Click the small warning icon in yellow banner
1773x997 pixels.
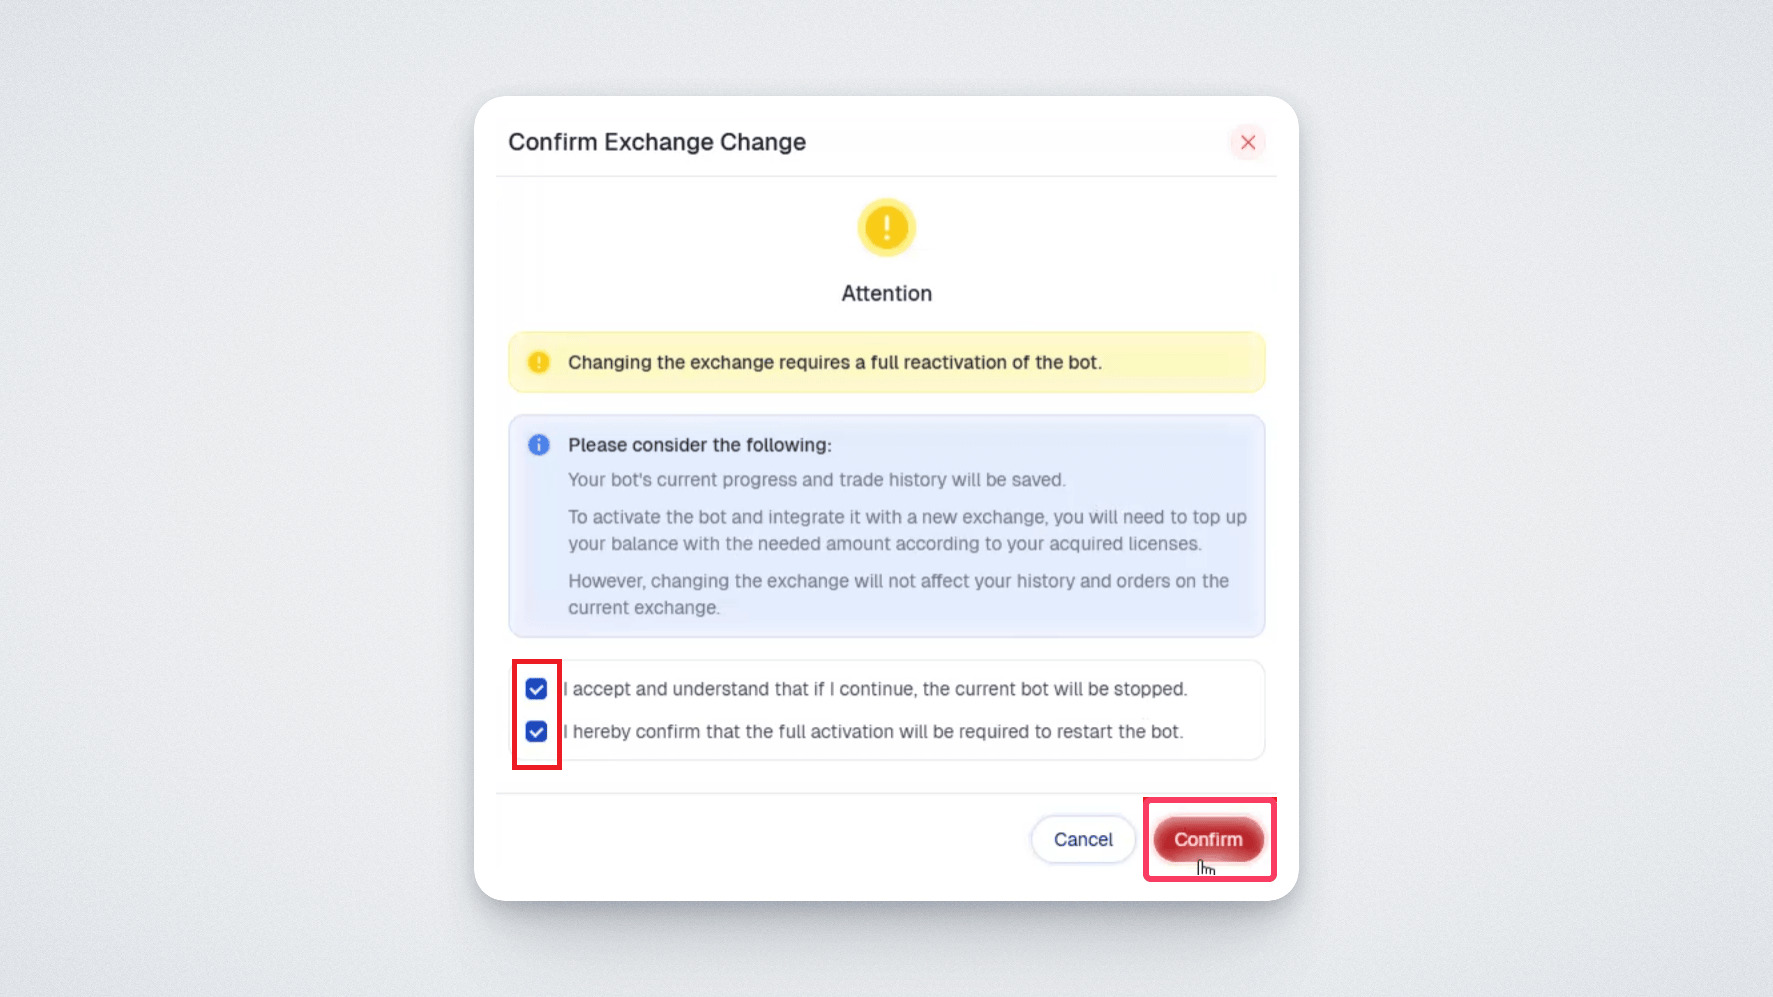pos(539,362)
